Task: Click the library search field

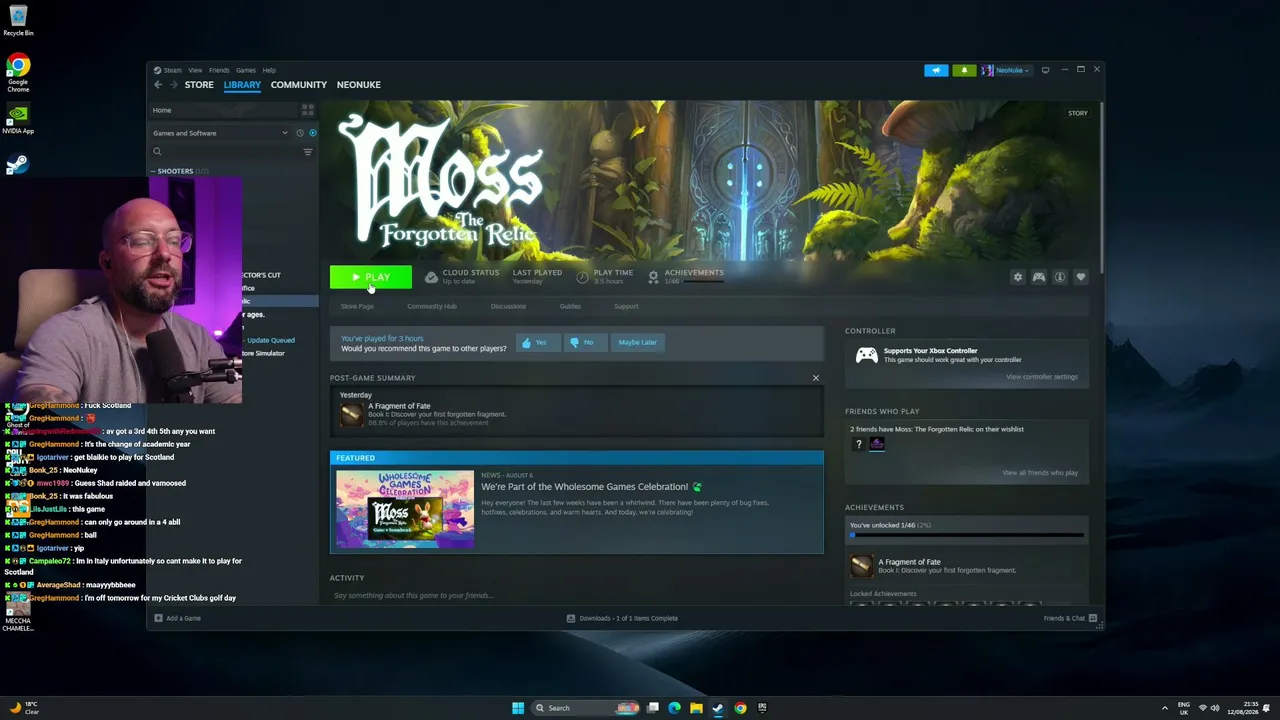Action: pos(226,152)
